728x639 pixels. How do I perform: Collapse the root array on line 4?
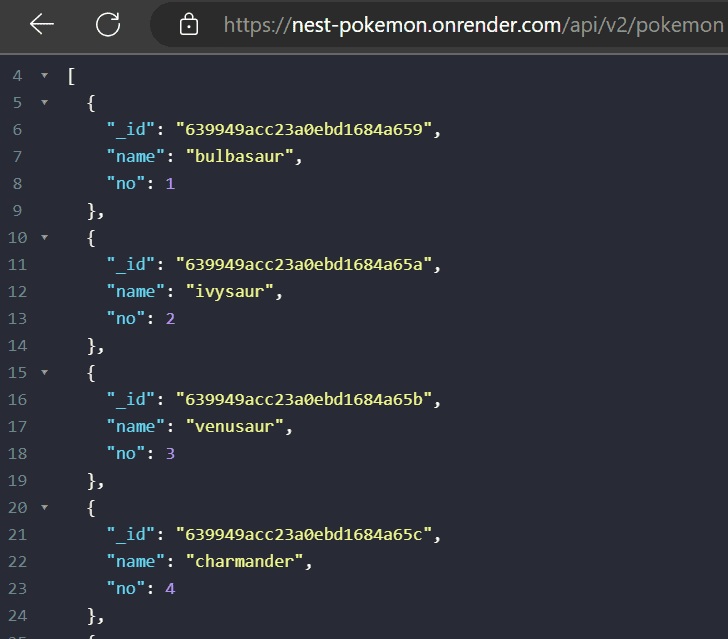45,75
